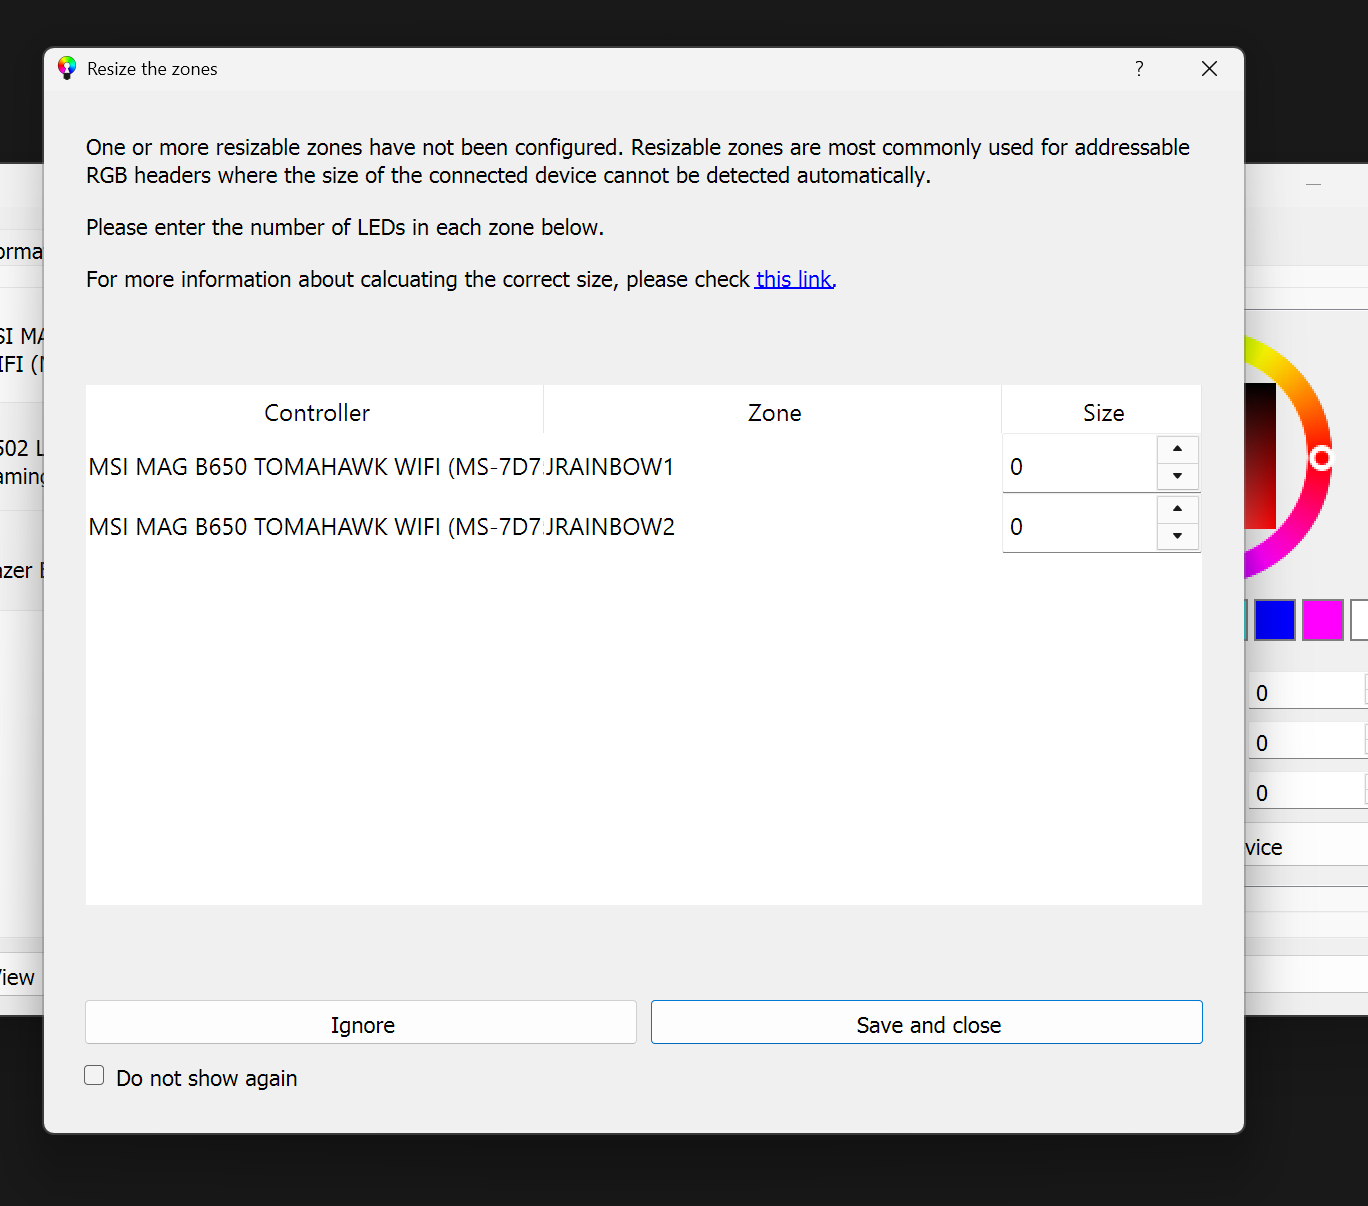Click the Size column header
Image resolution: width=1368 pixels, height=1206 pixels.
click(1102, 412)
